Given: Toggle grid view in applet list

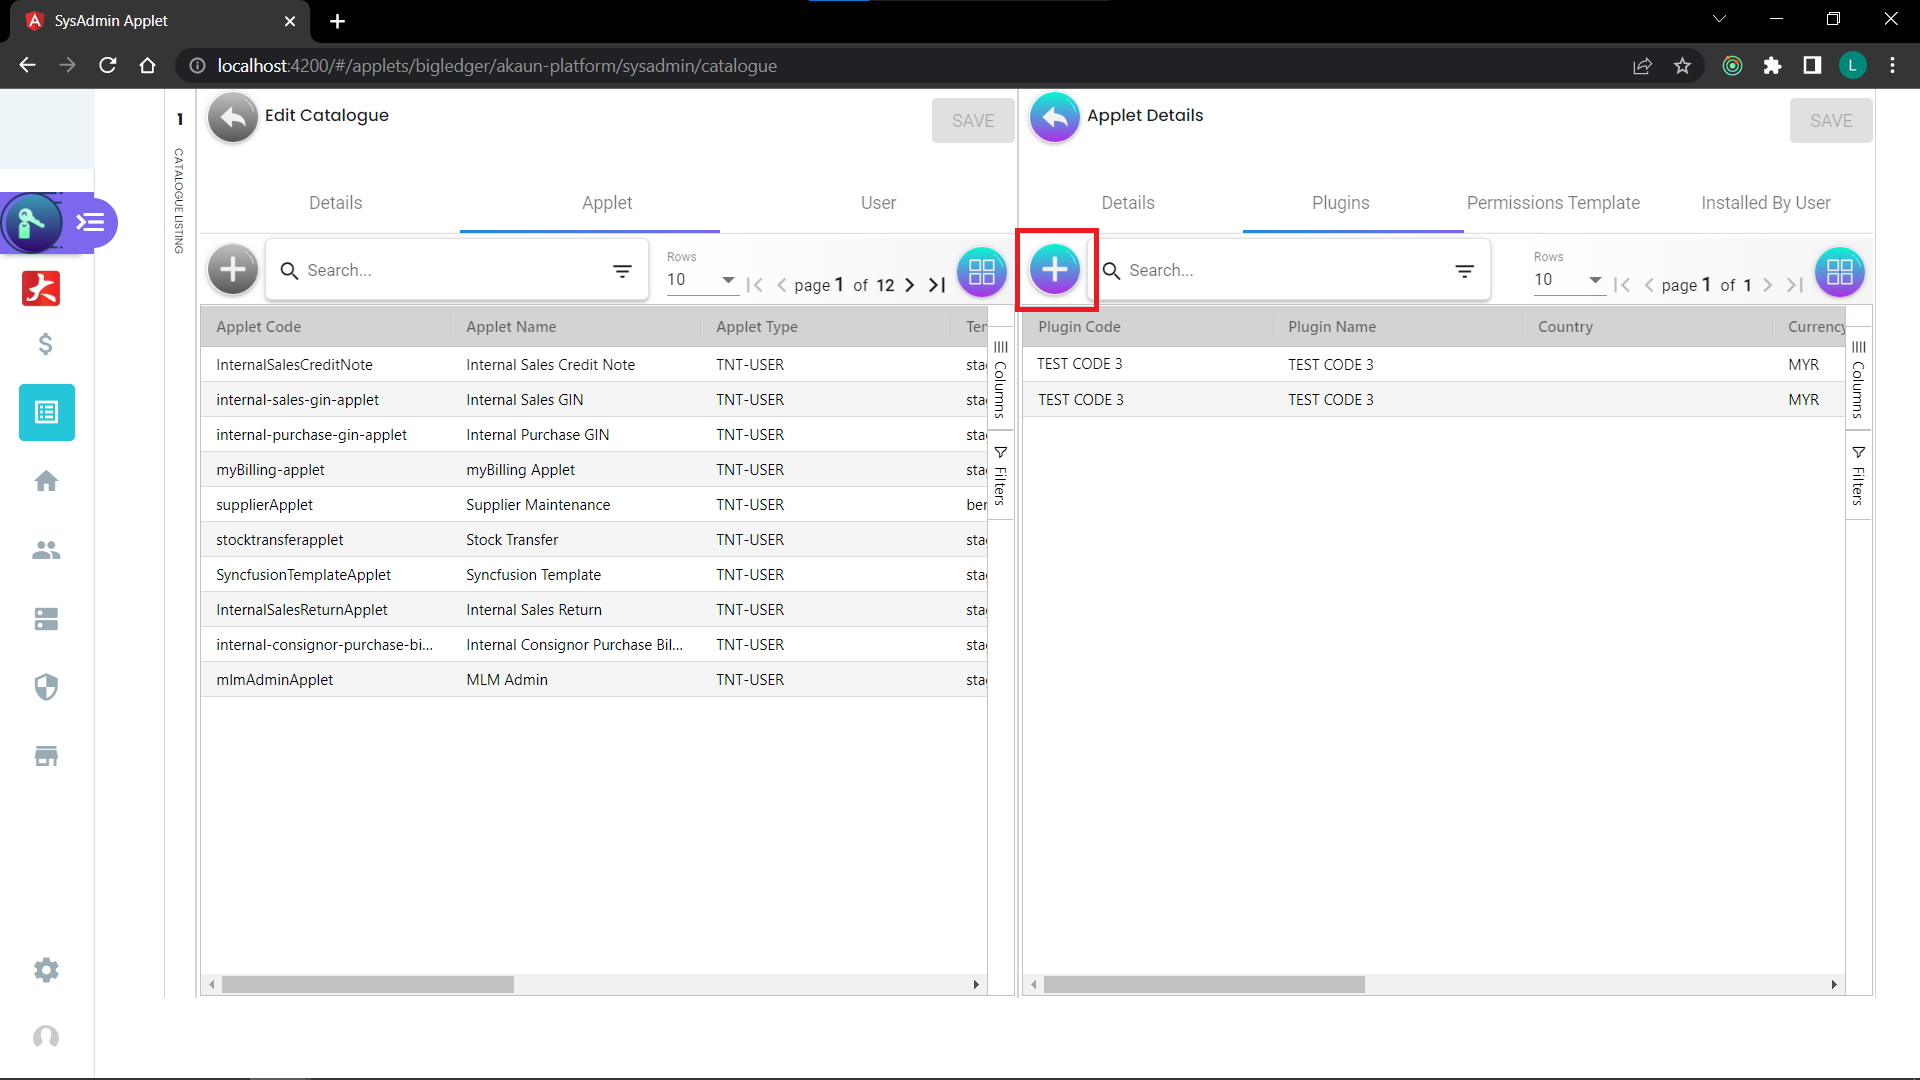Looking at the screenshot, I should click(981, 272).
